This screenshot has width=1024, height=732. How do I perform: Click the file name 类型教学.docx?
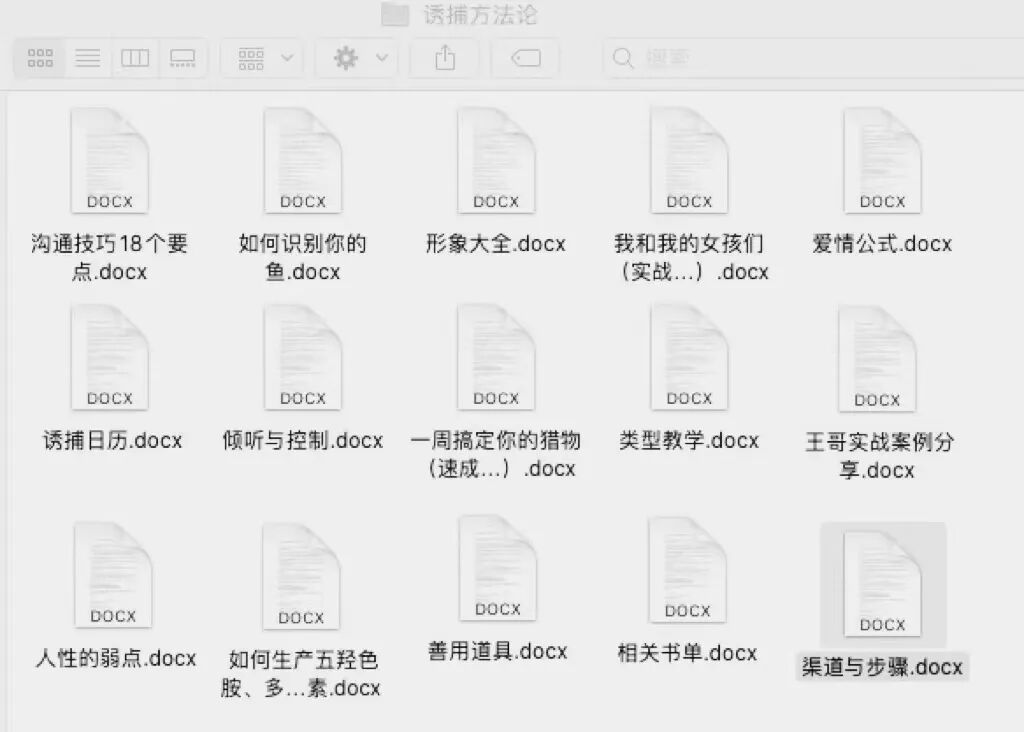(689, 441)
